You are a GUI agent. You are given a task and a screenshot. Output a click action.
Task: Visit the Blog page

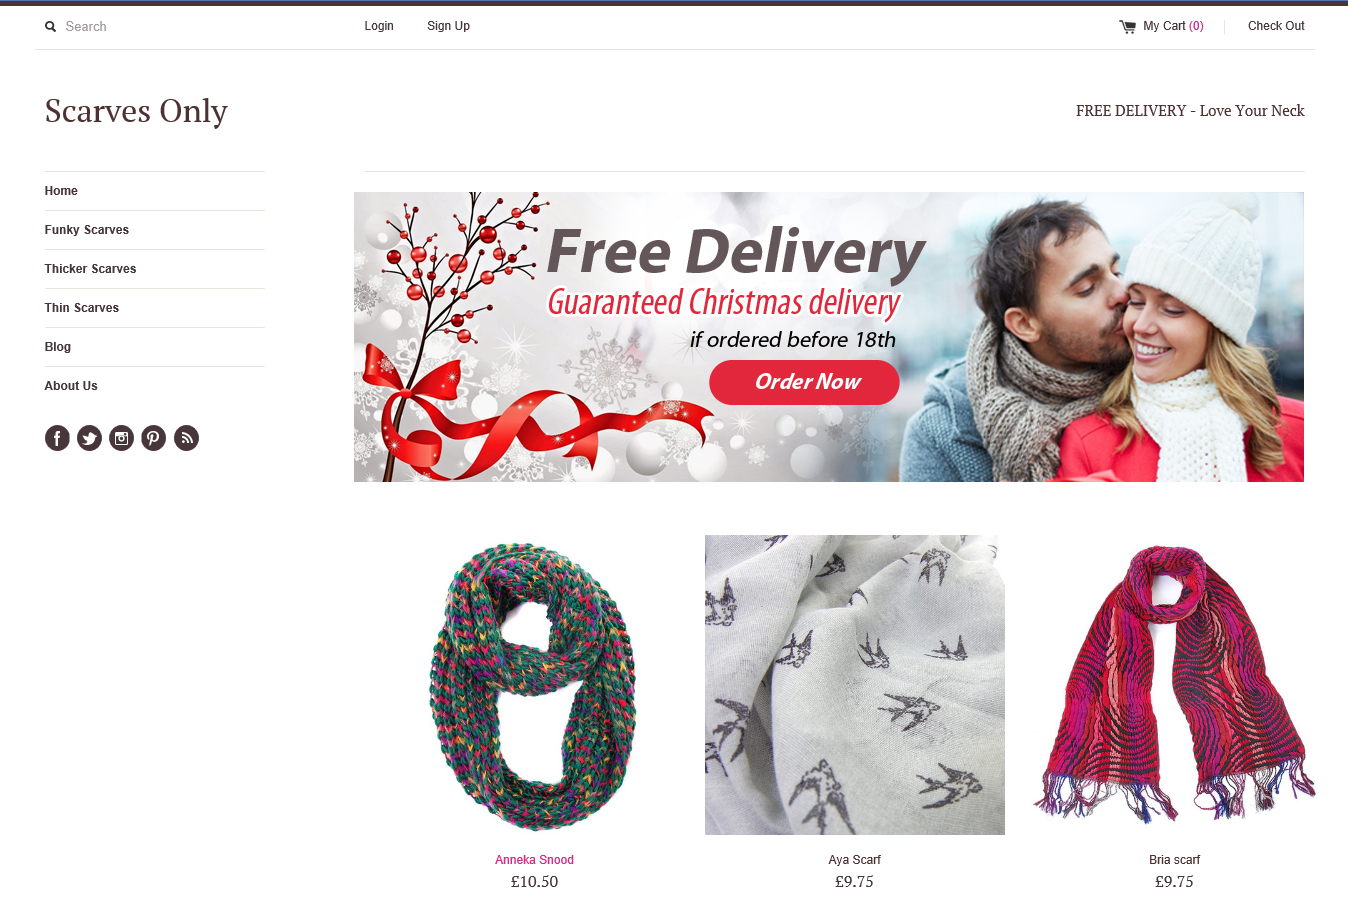pyautogui.click(x=58, y=347)
